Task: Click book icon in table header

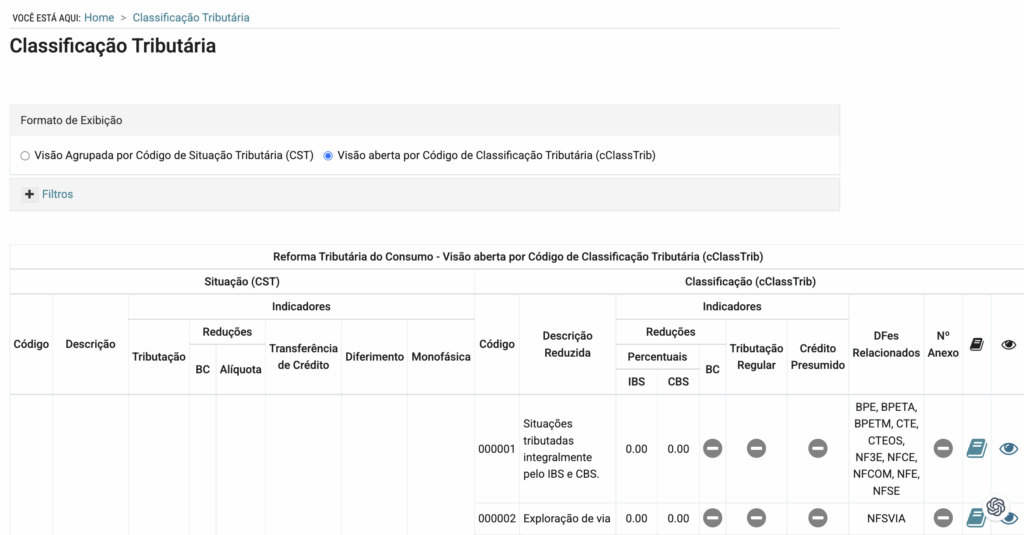Action: tap(977, 344)
